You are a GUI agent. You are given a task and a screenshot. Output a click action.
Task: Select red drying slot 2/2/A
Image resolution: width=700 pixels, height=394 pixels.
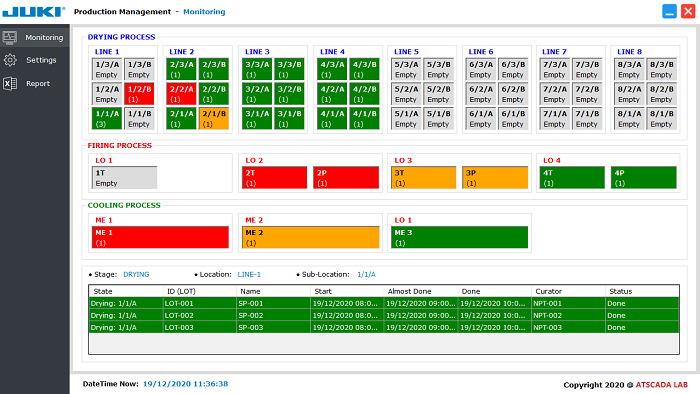[181, 94]
